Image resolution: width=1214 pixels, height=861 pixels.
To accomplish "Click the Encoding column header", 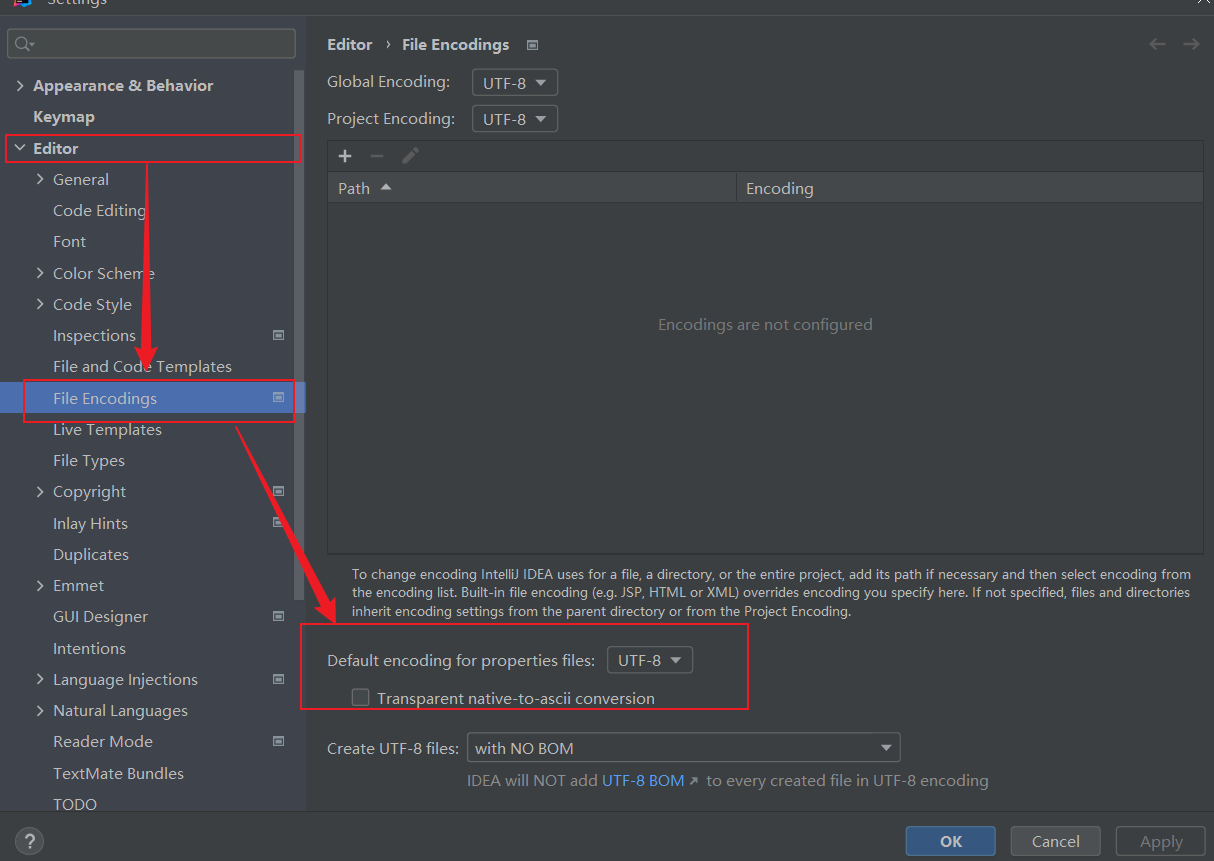I will (970, 188).
